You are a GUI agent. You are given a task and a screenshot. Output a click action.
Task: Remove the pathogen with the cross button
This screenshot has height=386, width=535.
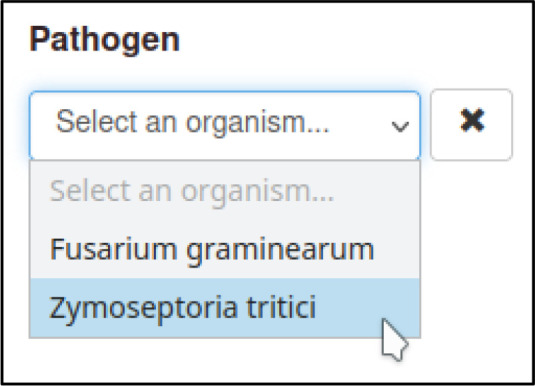pyautogui.click(x=471, y=125)
